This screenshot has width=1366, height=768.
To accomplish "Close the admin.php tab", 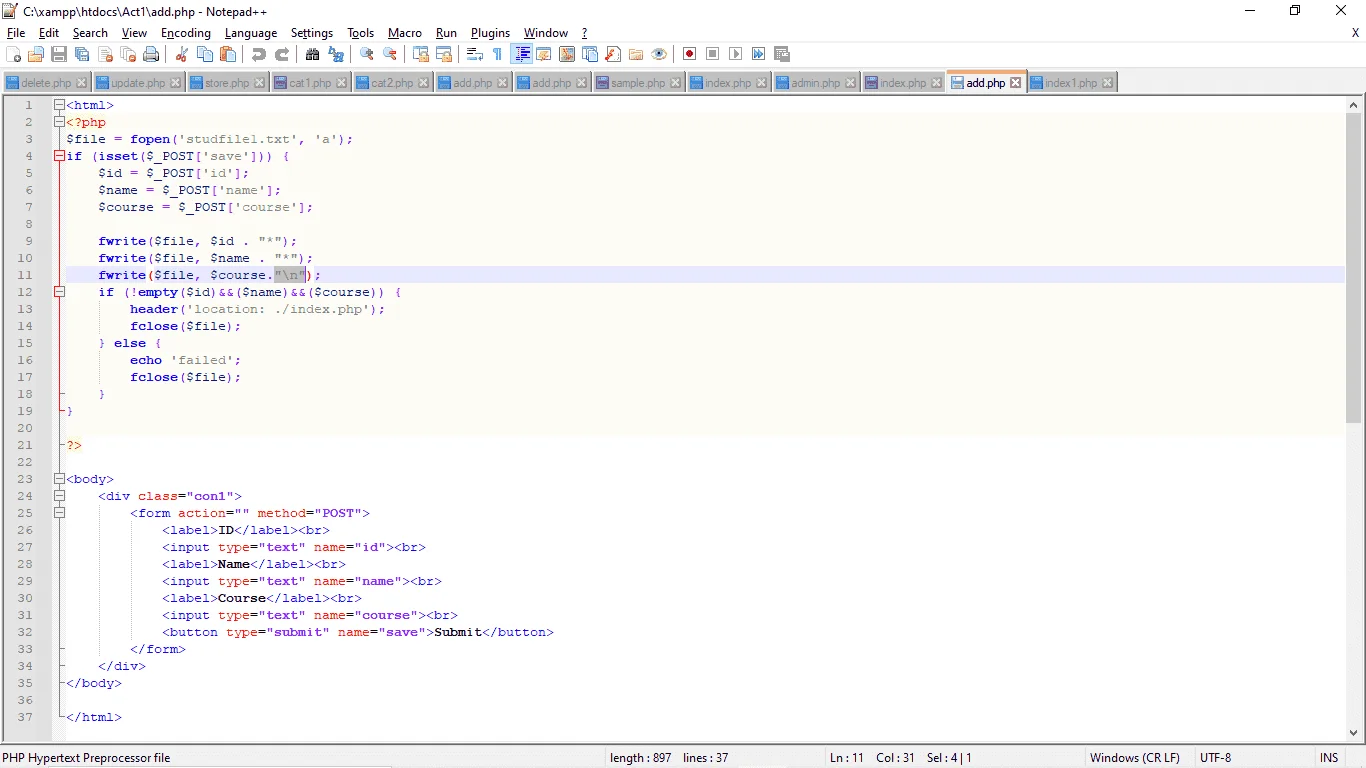I will (851, 83).
